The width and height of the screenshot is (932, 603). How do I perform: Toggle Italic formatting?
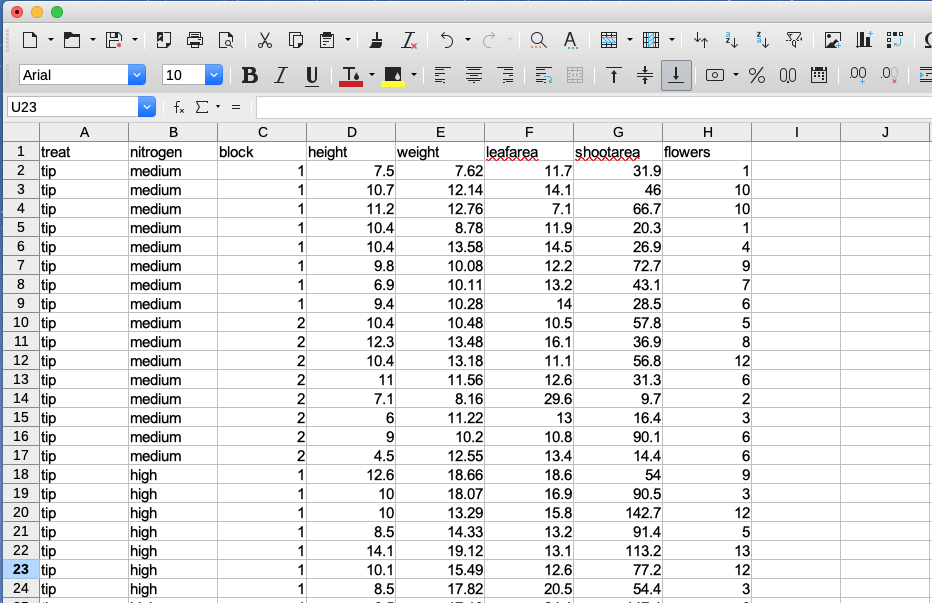click(281, 75)
